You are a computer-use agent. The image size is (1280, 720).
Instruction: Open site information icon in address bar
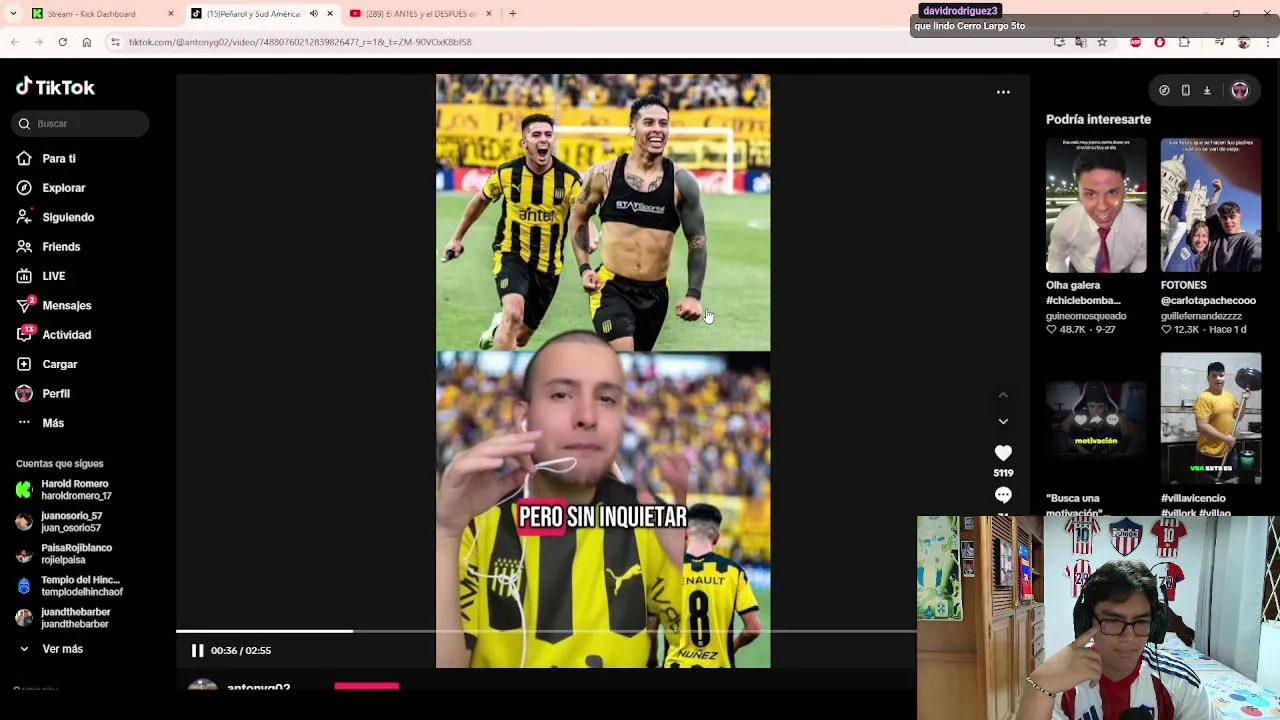tap(115, 42)
